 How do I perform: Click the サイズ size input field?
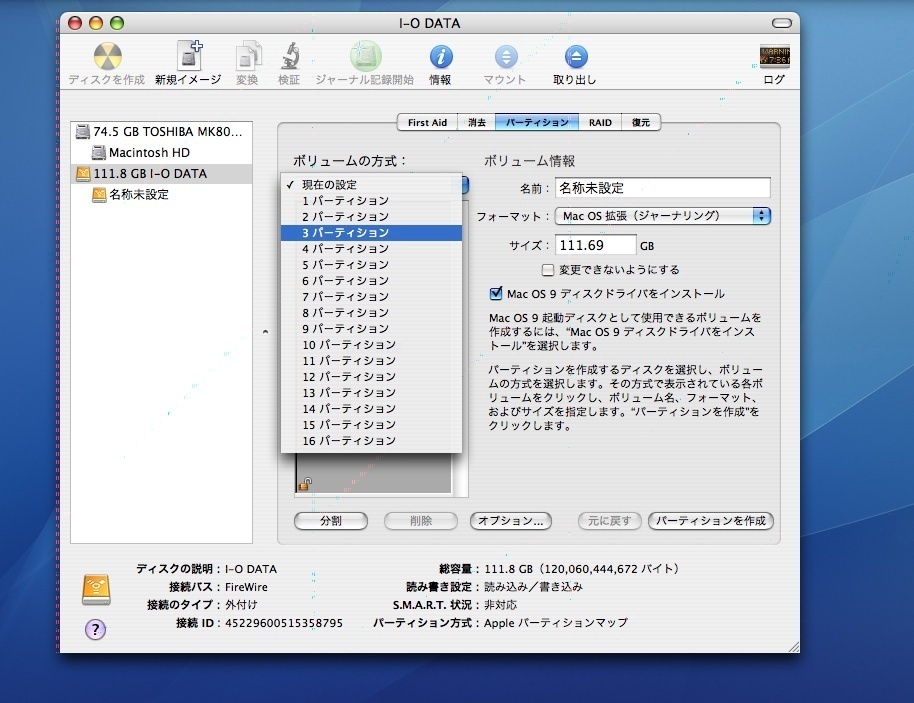coord(595,245)
